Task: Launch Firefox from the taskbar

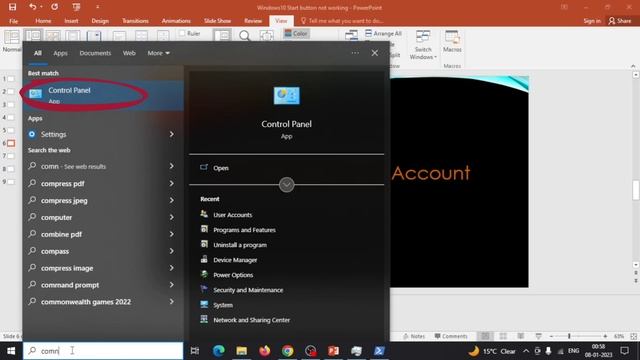Action: 264,351
